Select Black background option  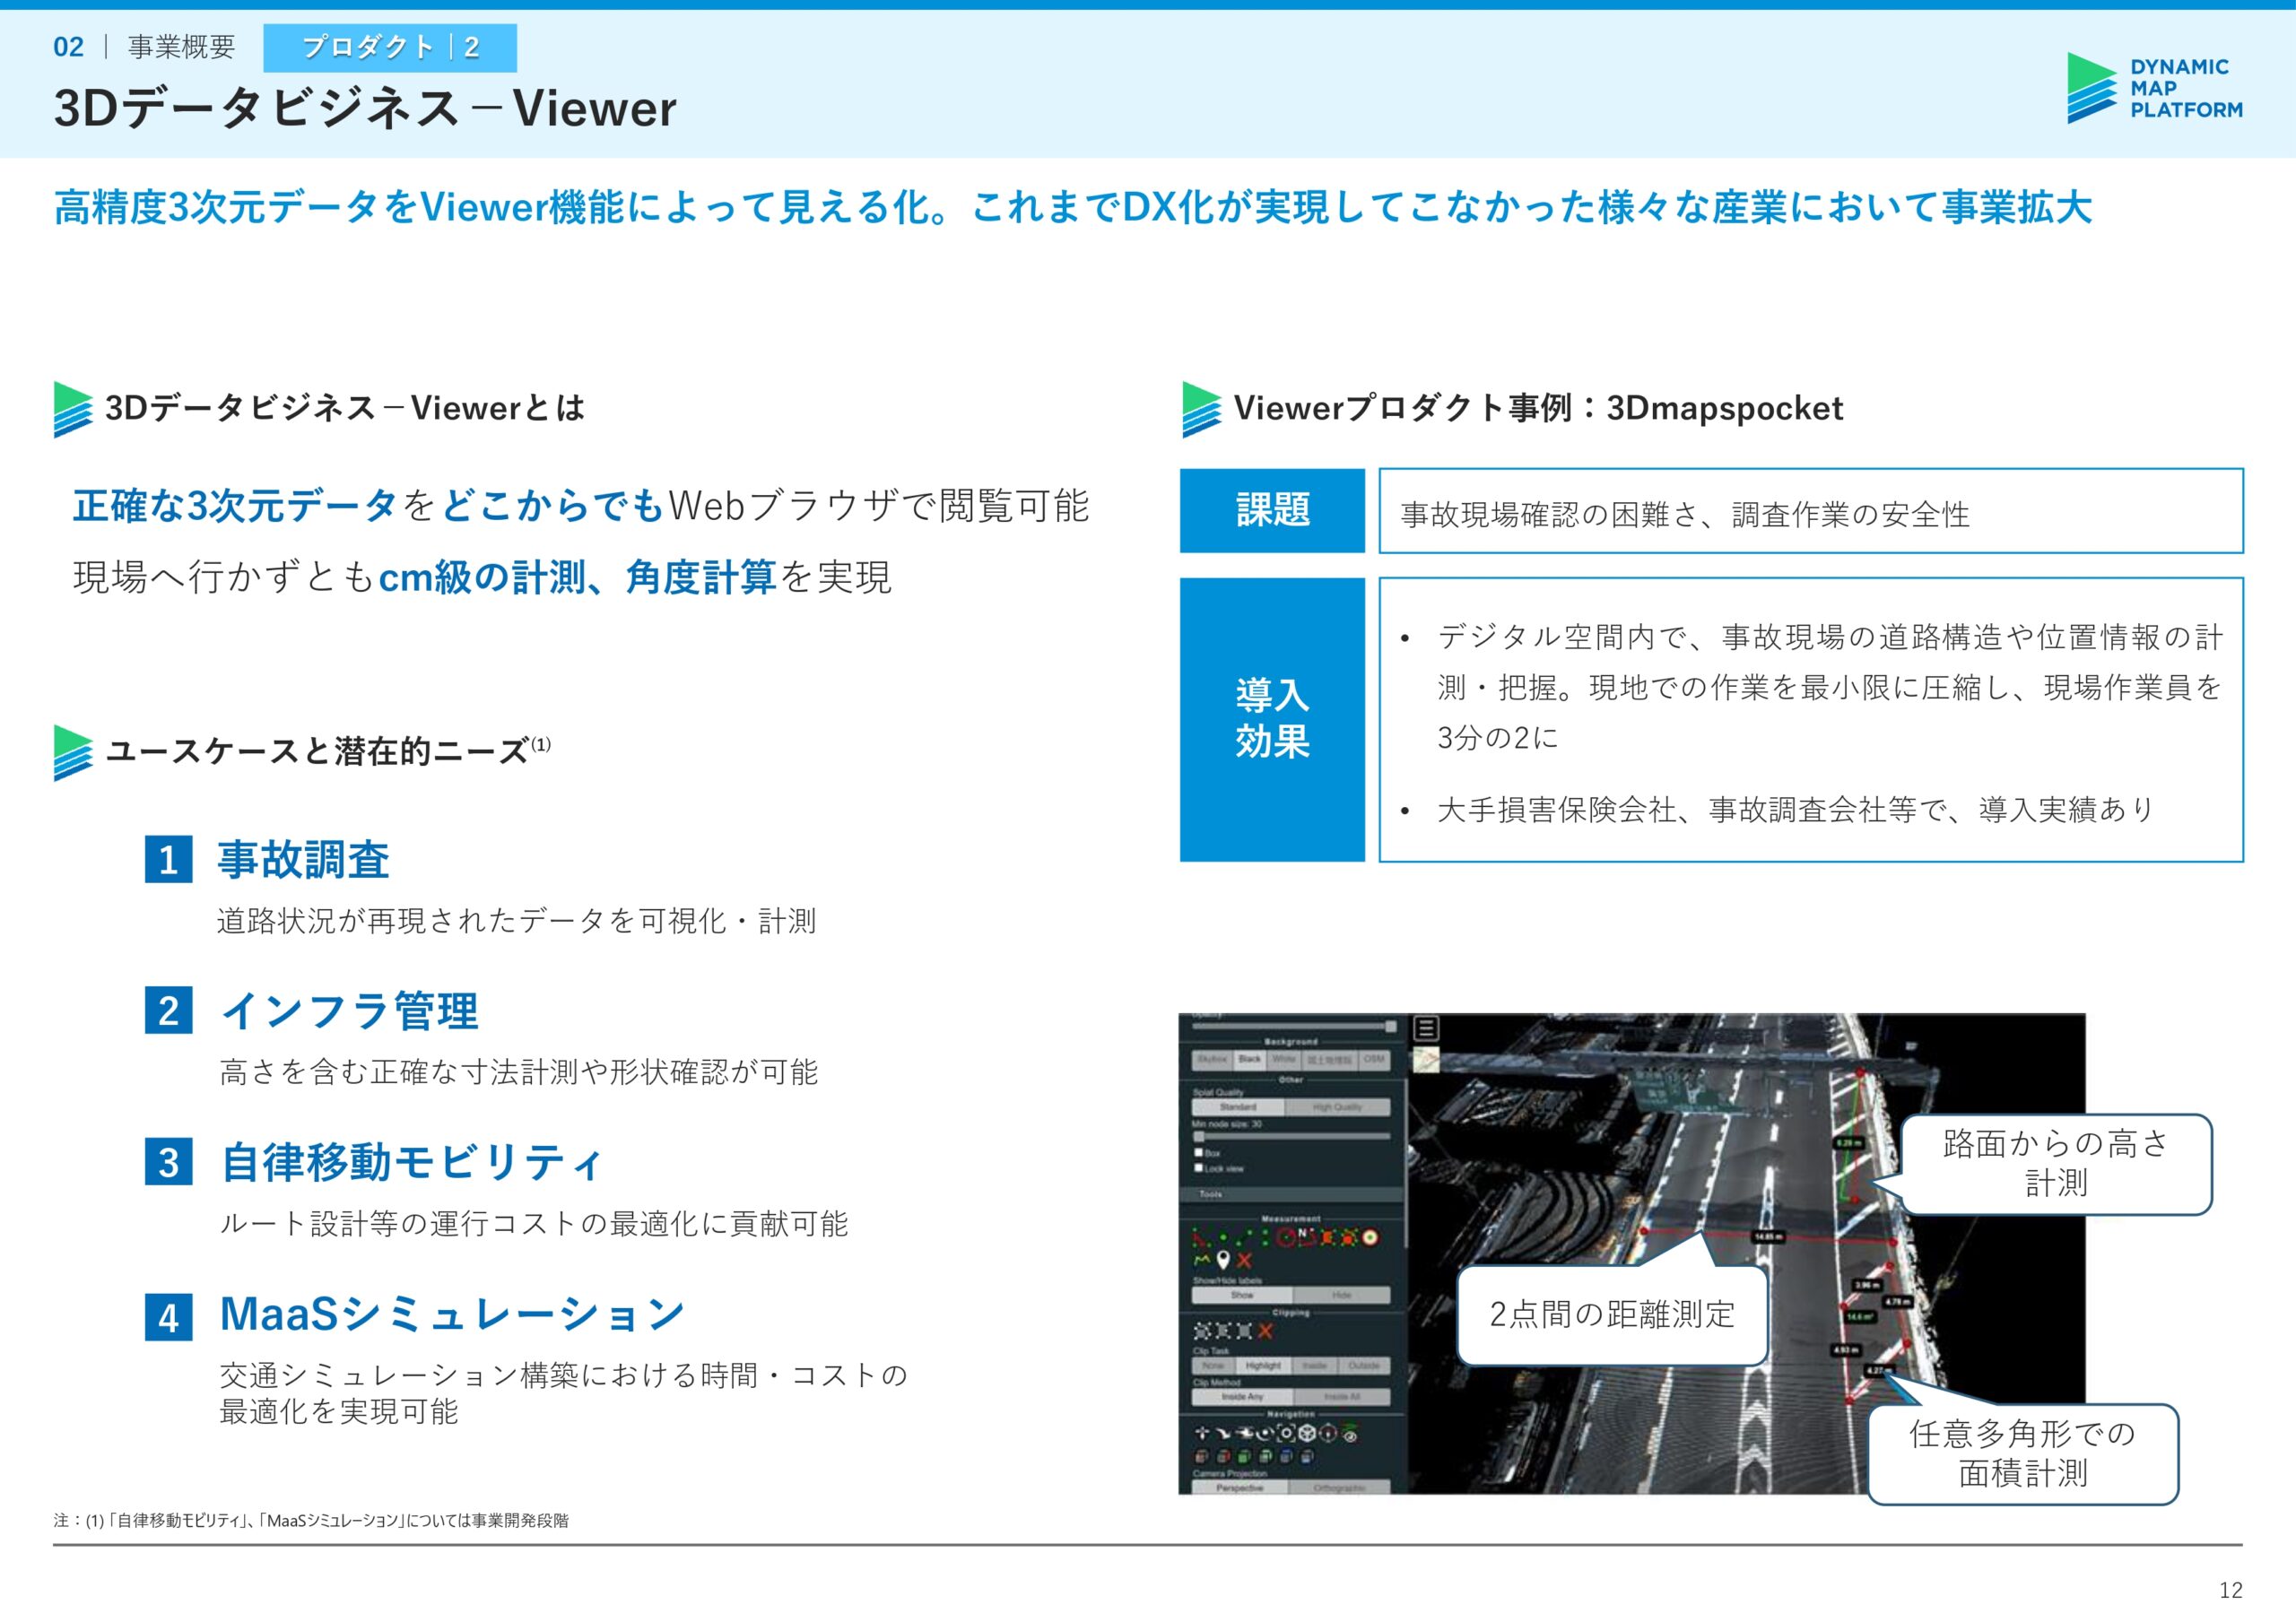coord(1250,1059)
